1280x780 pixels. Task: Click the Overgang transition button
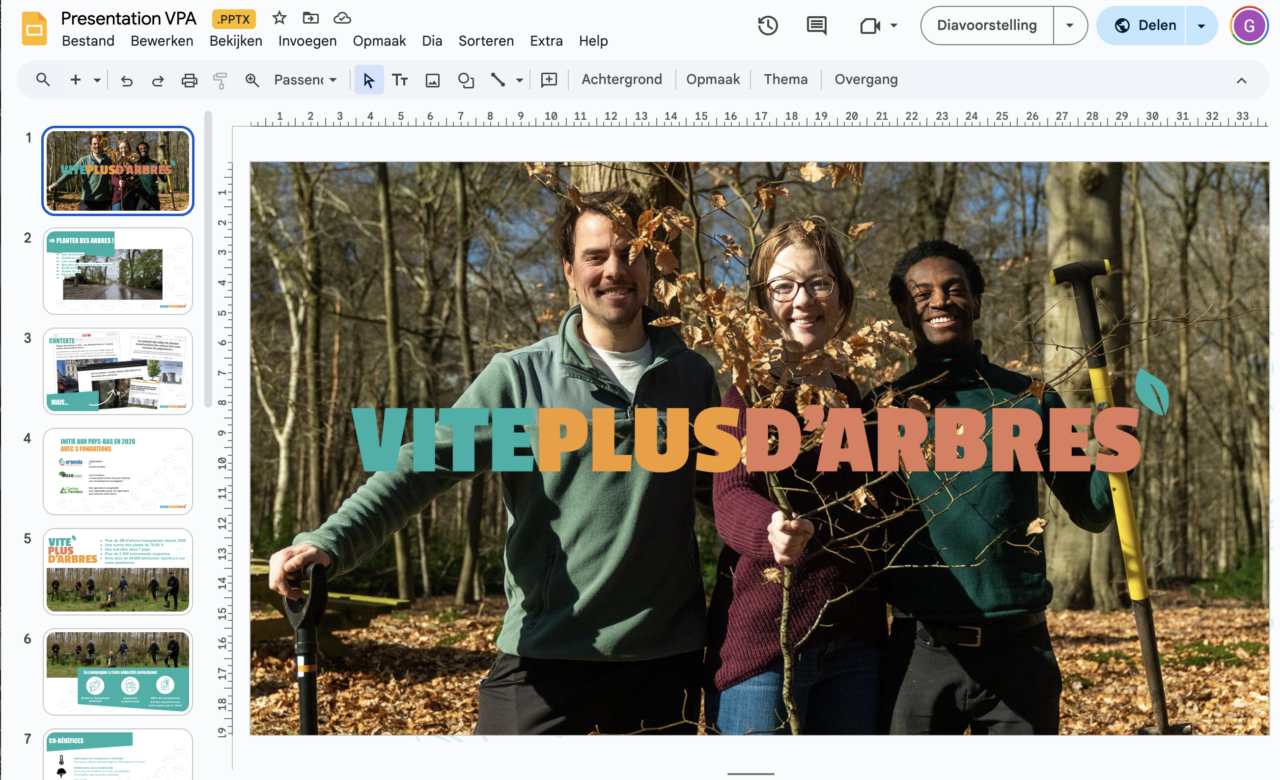[x=866, y=80]
